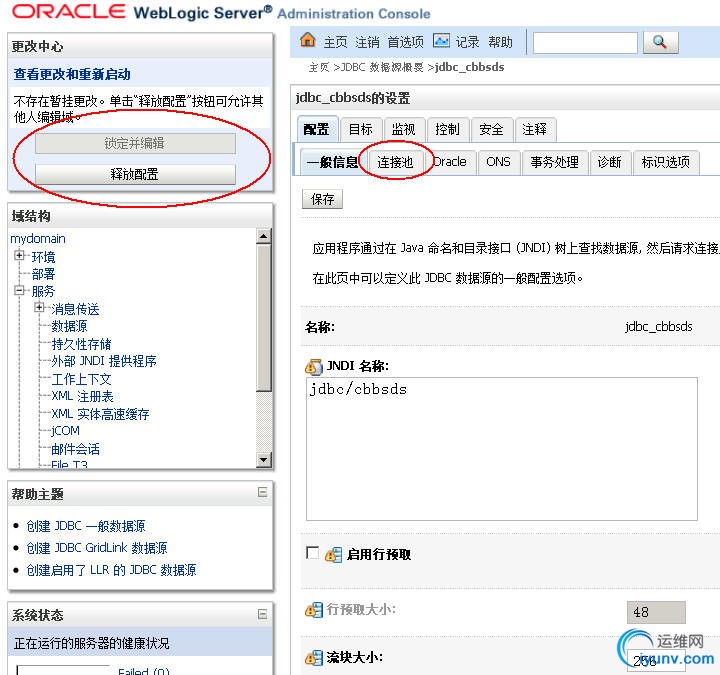The height and width of the screenshot is (675, 720).
Task: Open 帮助 in the toolbar
Action: tap(500, 42)
